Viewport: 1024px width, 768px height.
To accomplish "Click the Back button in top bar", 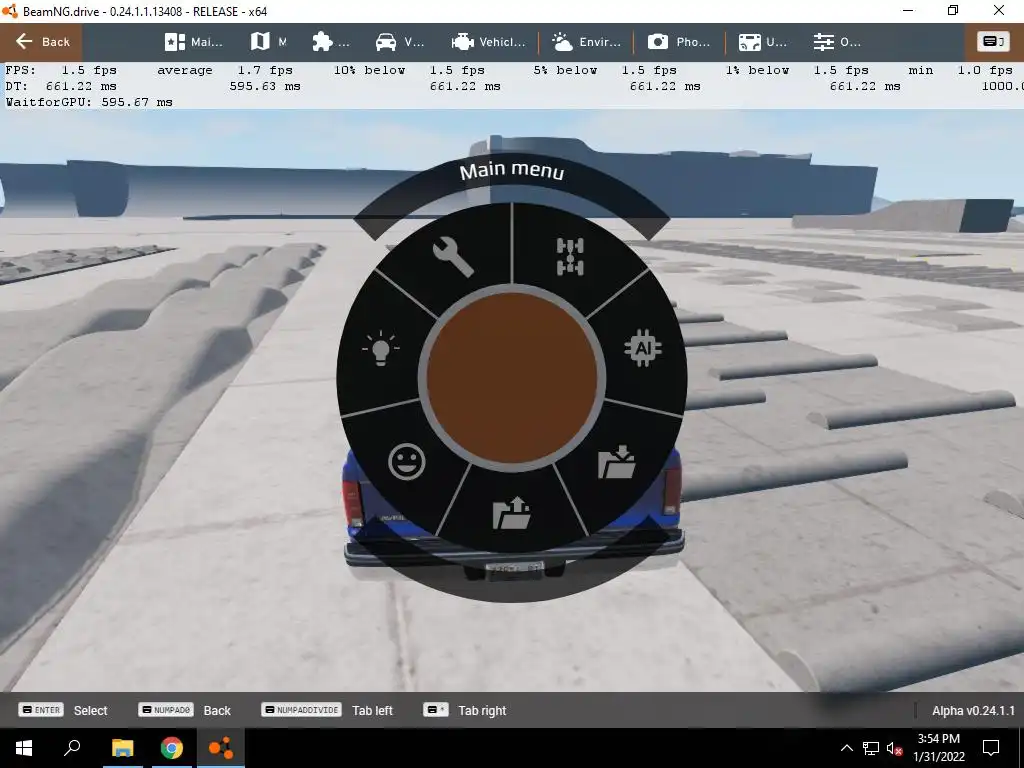I will pos(42,42).
